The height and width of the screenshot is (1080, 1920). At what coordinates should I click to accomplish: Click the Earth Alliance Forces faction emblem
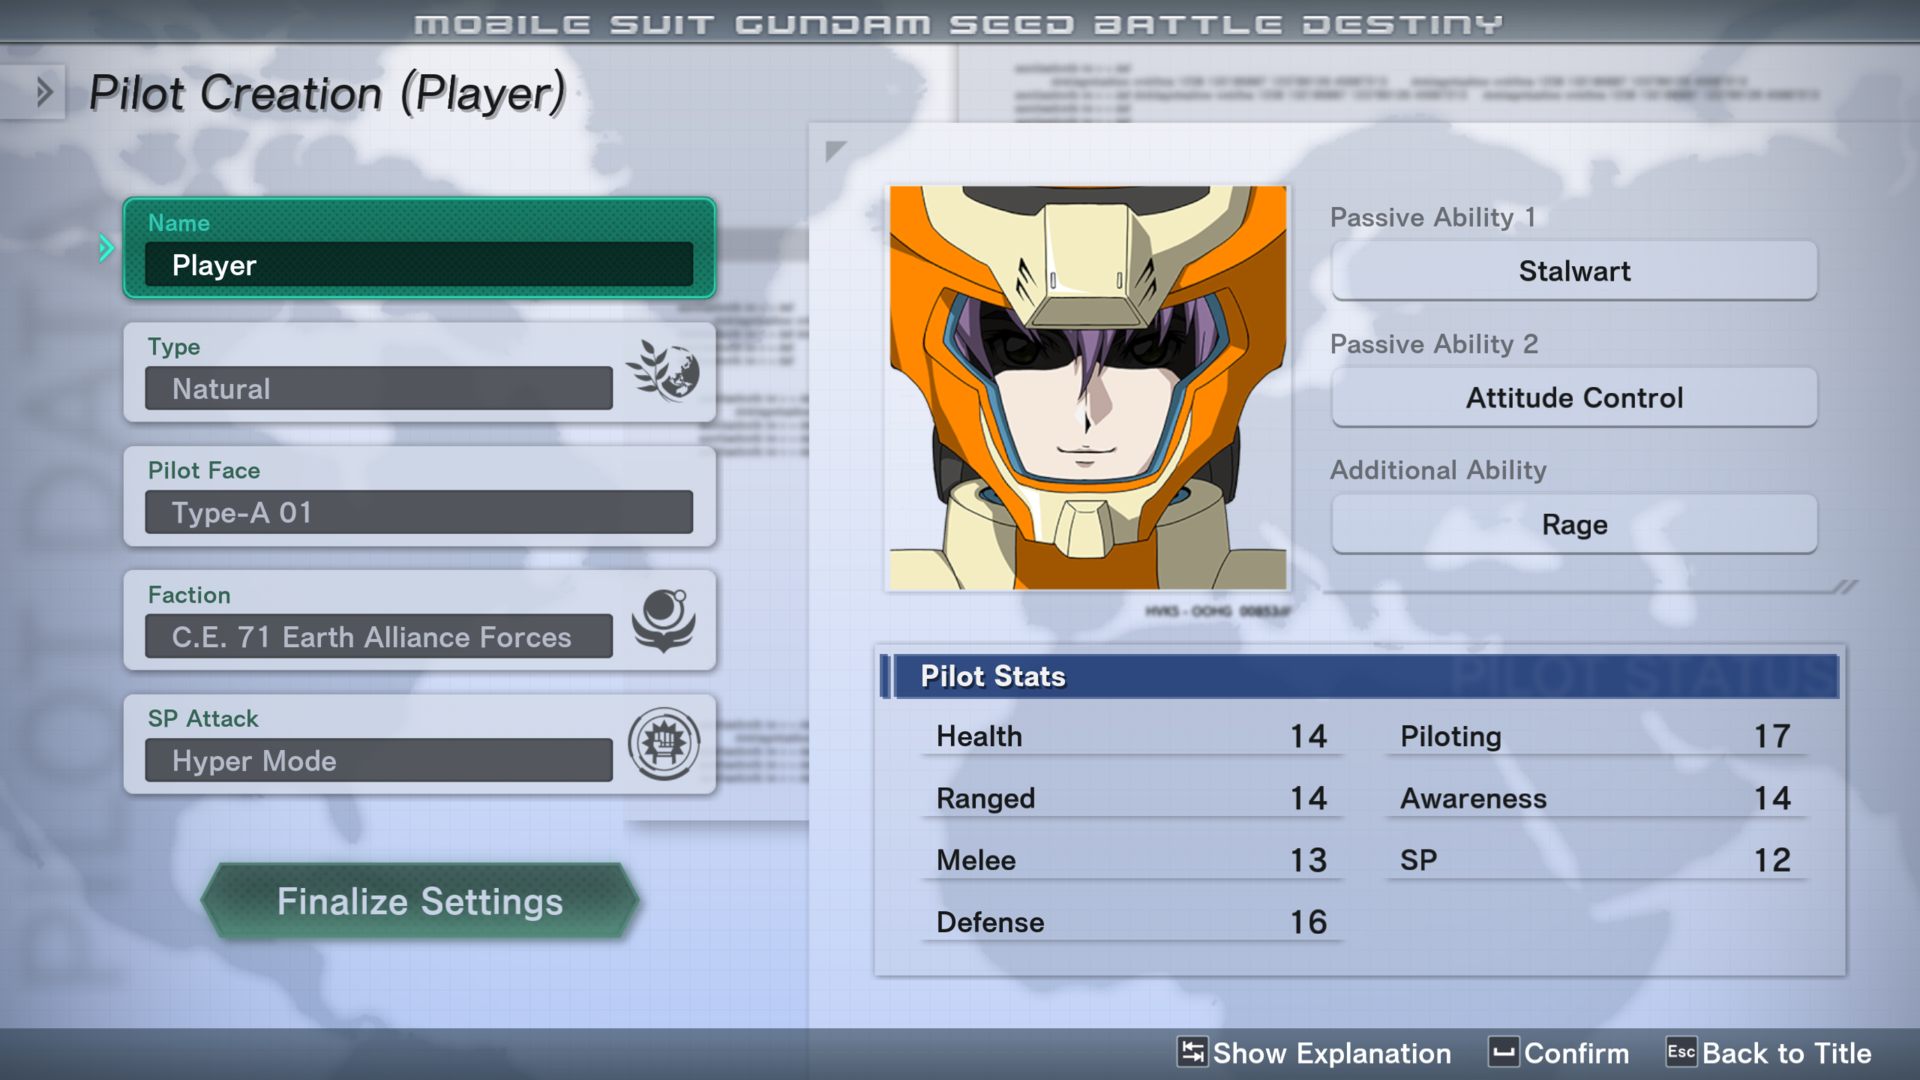[x=663, y=620]
